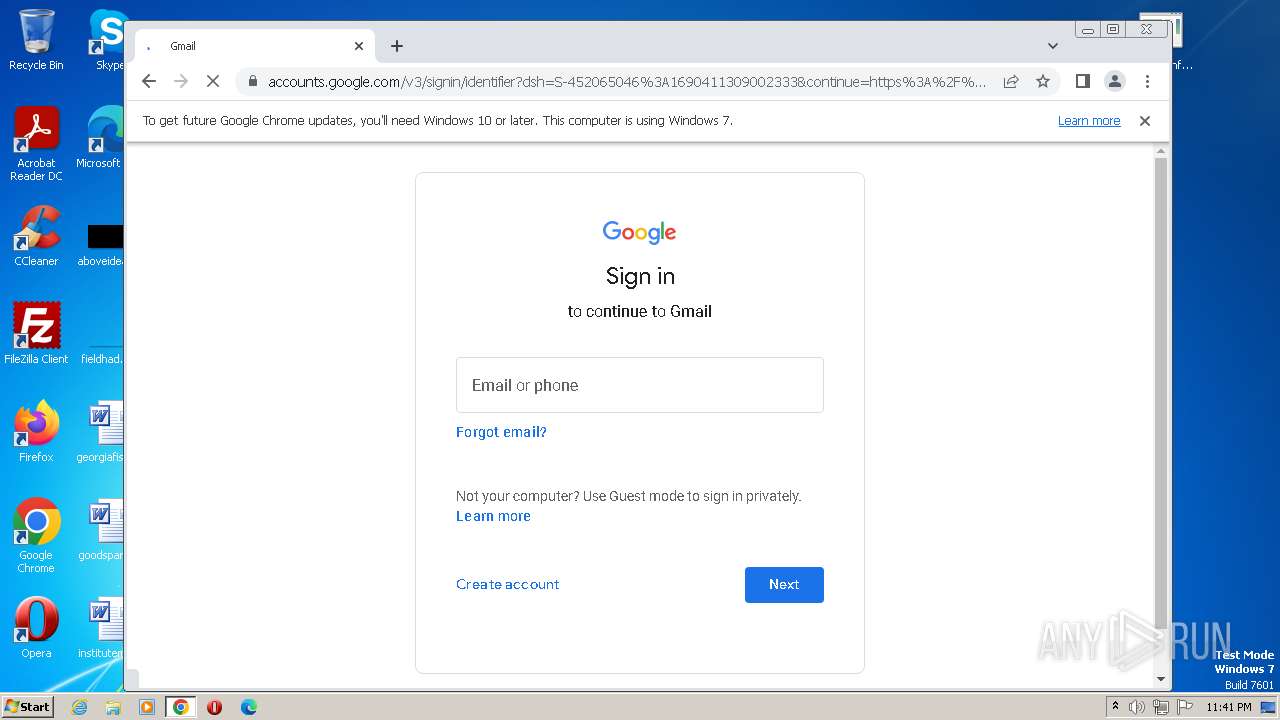Viewport: 1280px width, 720px height.
Task: Stop loading the page
Action: [213, 81]
